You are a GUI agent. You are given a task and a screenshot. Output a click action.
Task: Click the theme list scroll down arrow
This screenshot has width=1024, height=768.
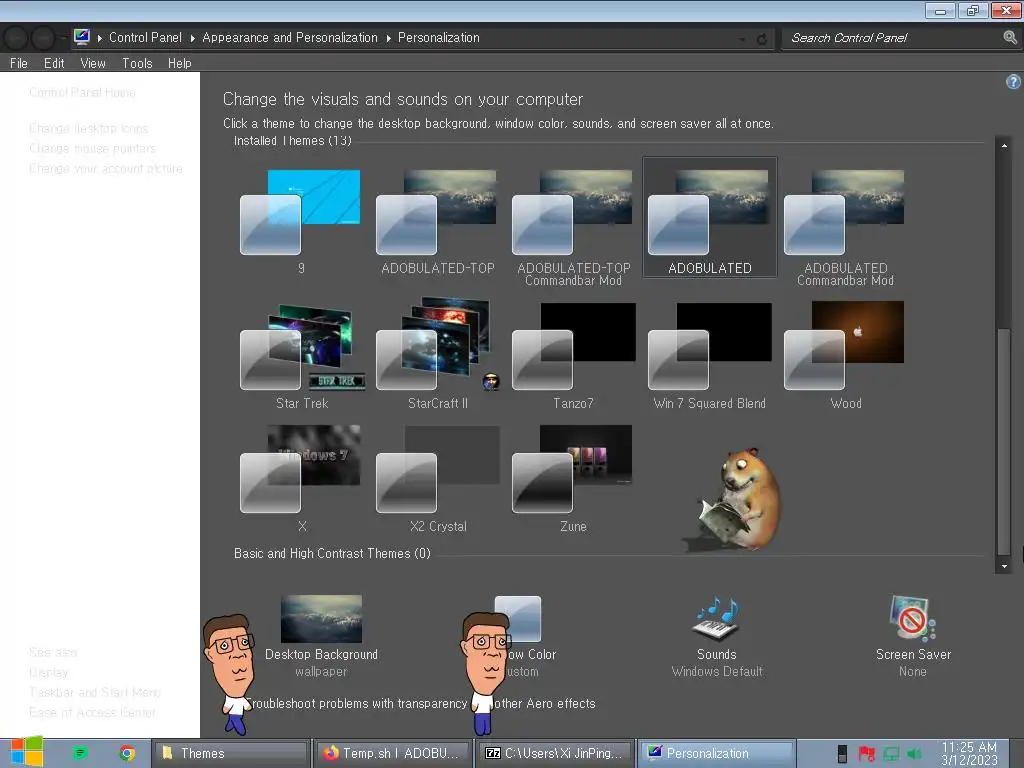[1004, 566]
